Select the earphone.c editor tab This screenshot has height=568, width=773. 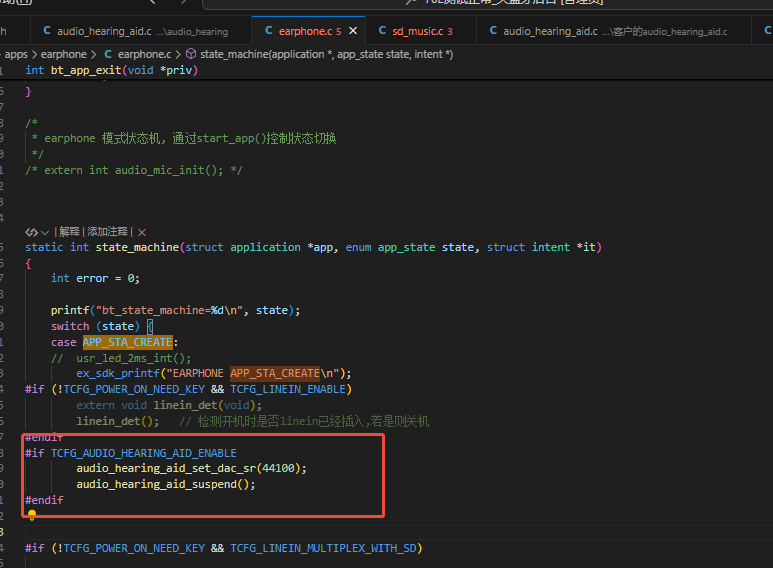[308, 31]
